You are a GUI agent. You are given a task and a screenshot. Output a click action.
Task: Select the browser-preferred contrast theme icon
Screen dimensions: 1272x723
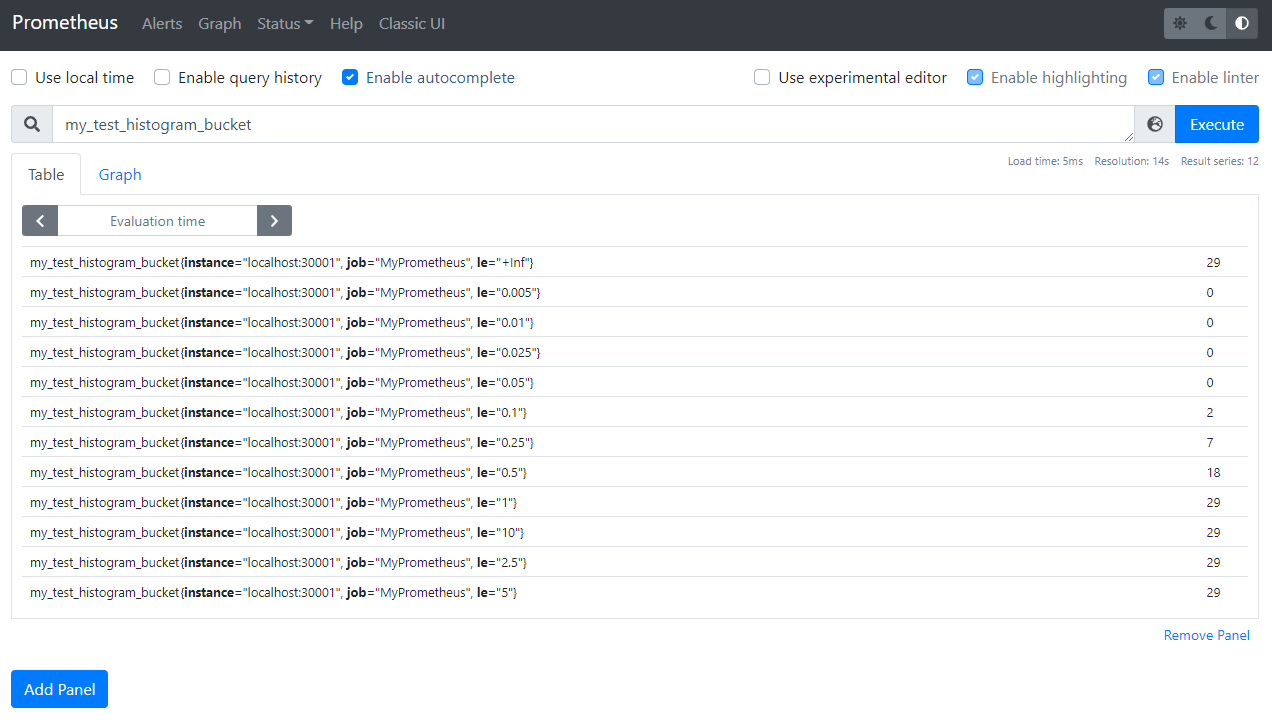tap(1242, 23)
